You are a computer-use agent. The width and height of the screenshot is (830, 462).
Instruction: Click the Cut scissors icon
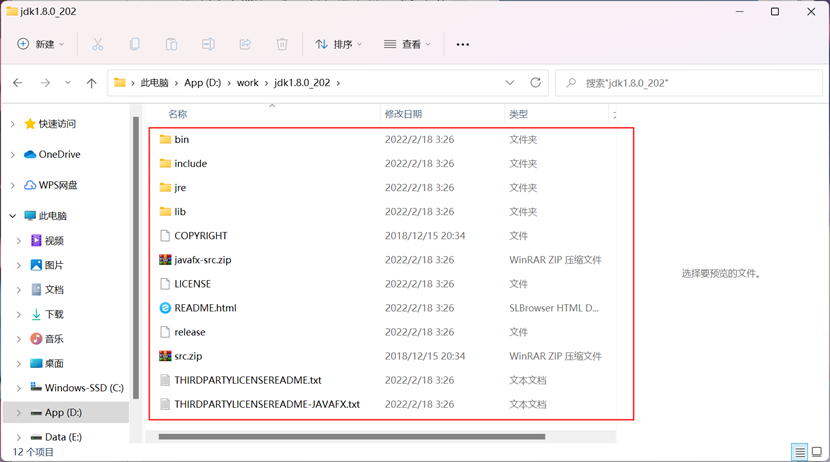tap(97, 44)
